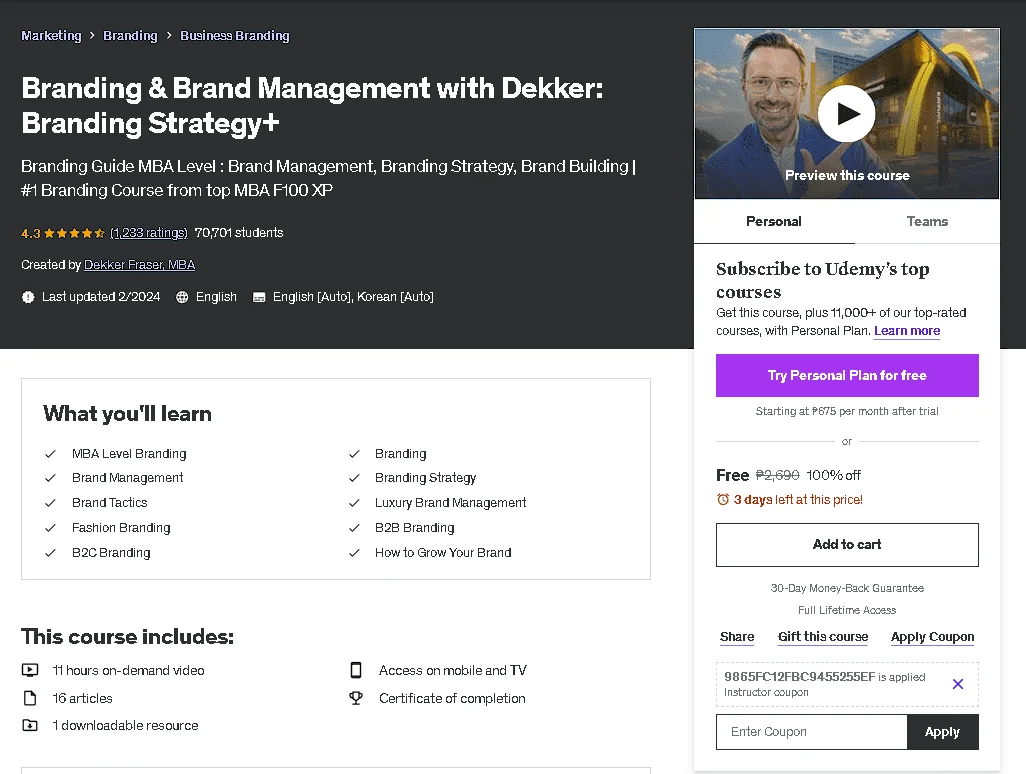This screenshot has width=1026, height=774.
Task: Click '11 hours on-demand video' text
Action: click(128, 670)
